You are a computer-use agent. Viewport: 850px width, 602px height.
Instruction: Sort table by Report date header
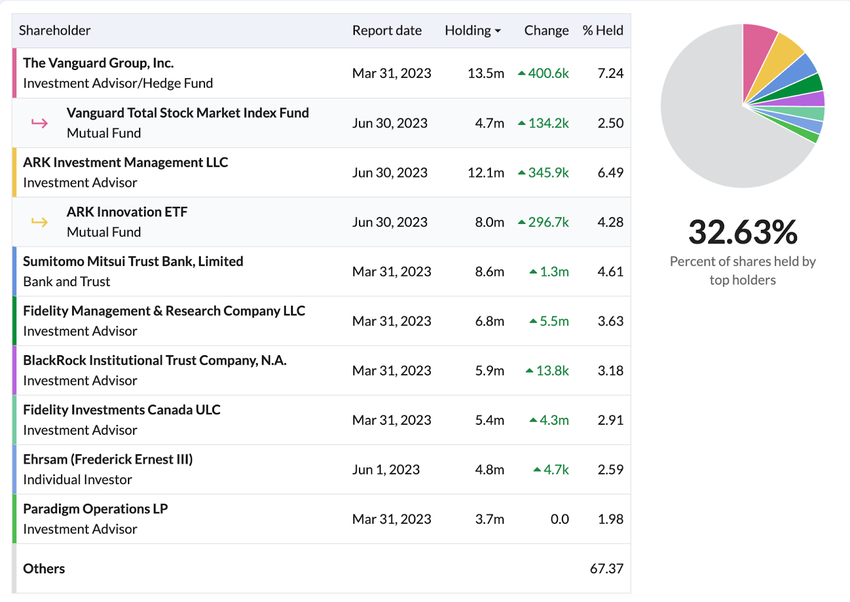[x=387, y=31]
